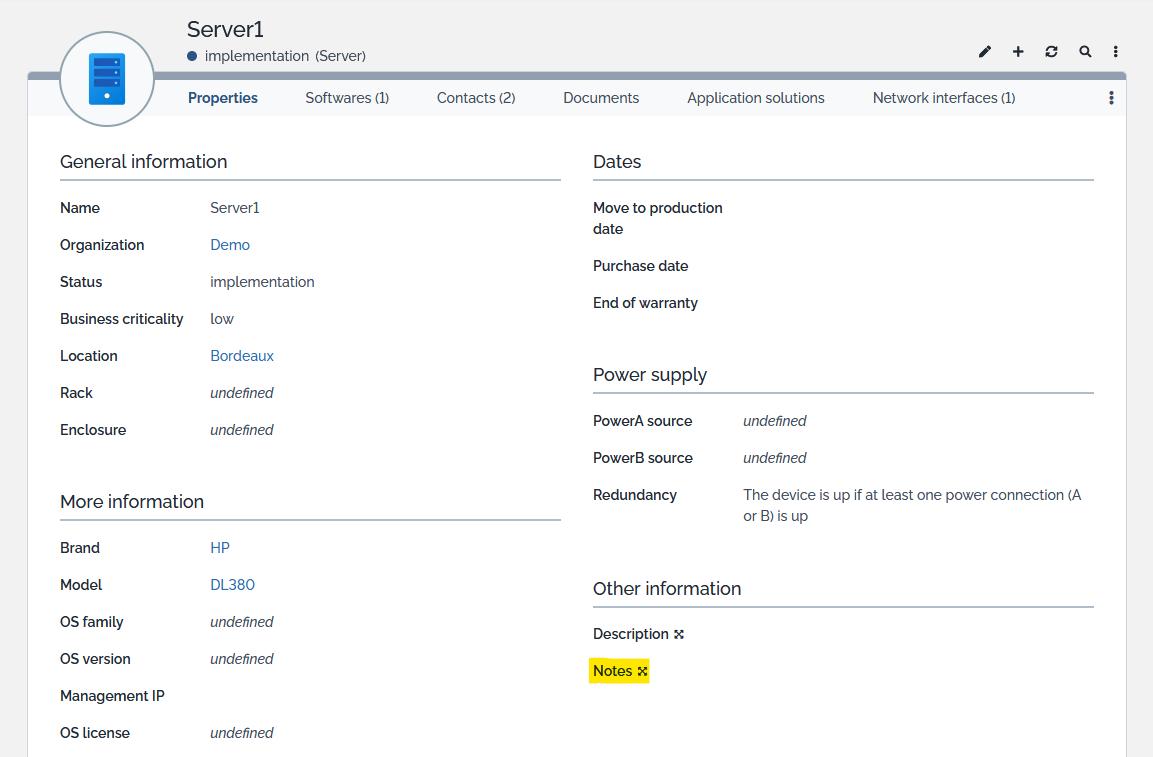This screenshot has height=757, width=1153.
Task: Open Network interfaces (1) tab
Action: pos(944,98)
